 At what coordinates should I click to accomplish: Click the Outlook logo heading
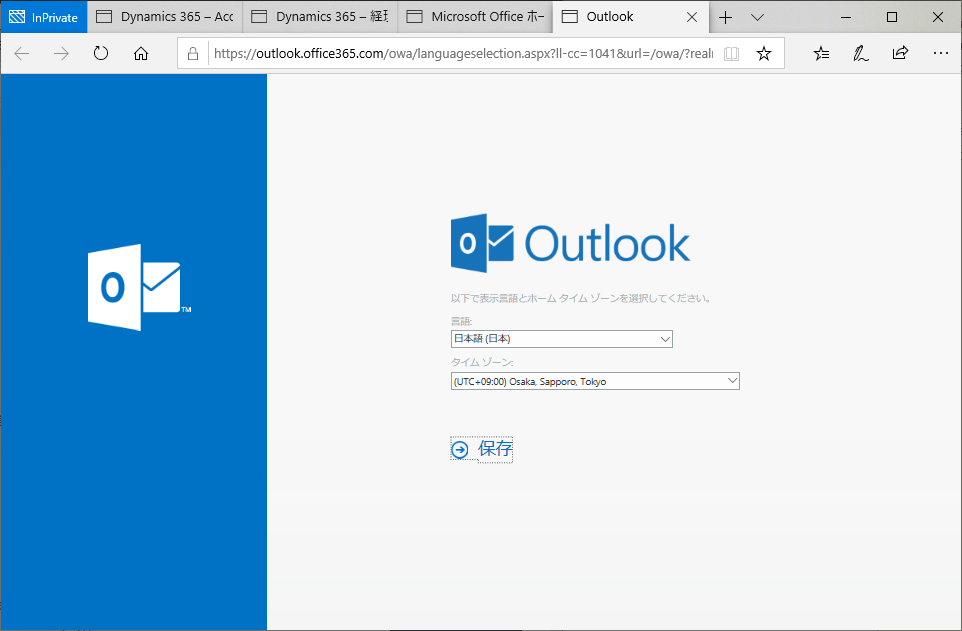pyautogui.click(x=571, y=244)
